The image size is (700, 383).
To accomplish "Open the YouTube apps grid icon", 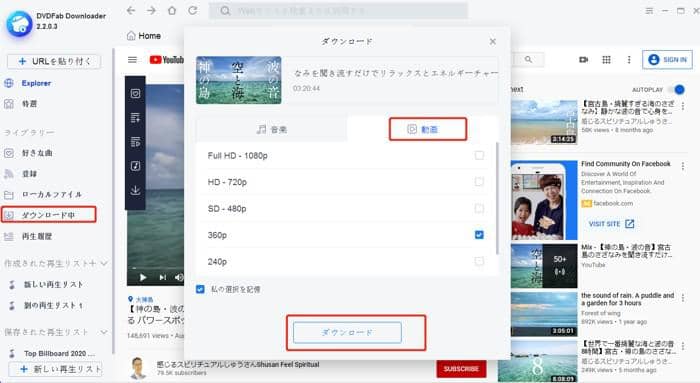I will [606, 59].
